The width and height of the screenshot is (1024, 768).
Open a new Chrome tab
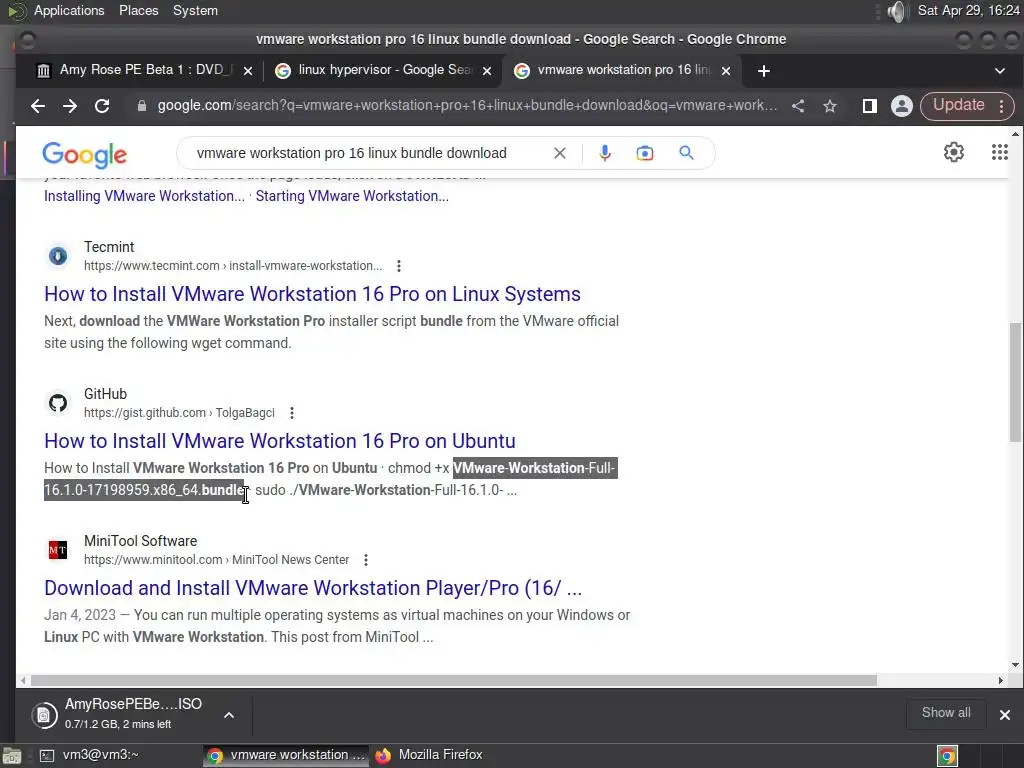coord(763,71)
